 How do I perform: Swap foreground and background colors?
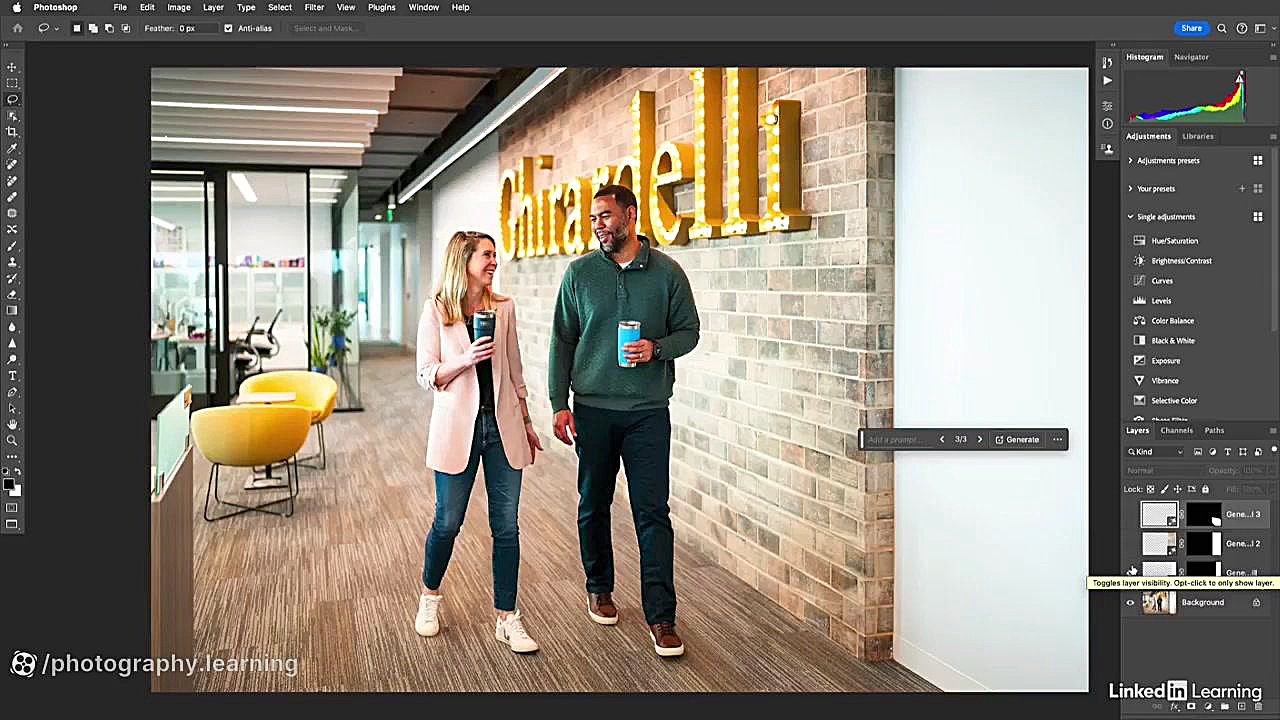17,470
